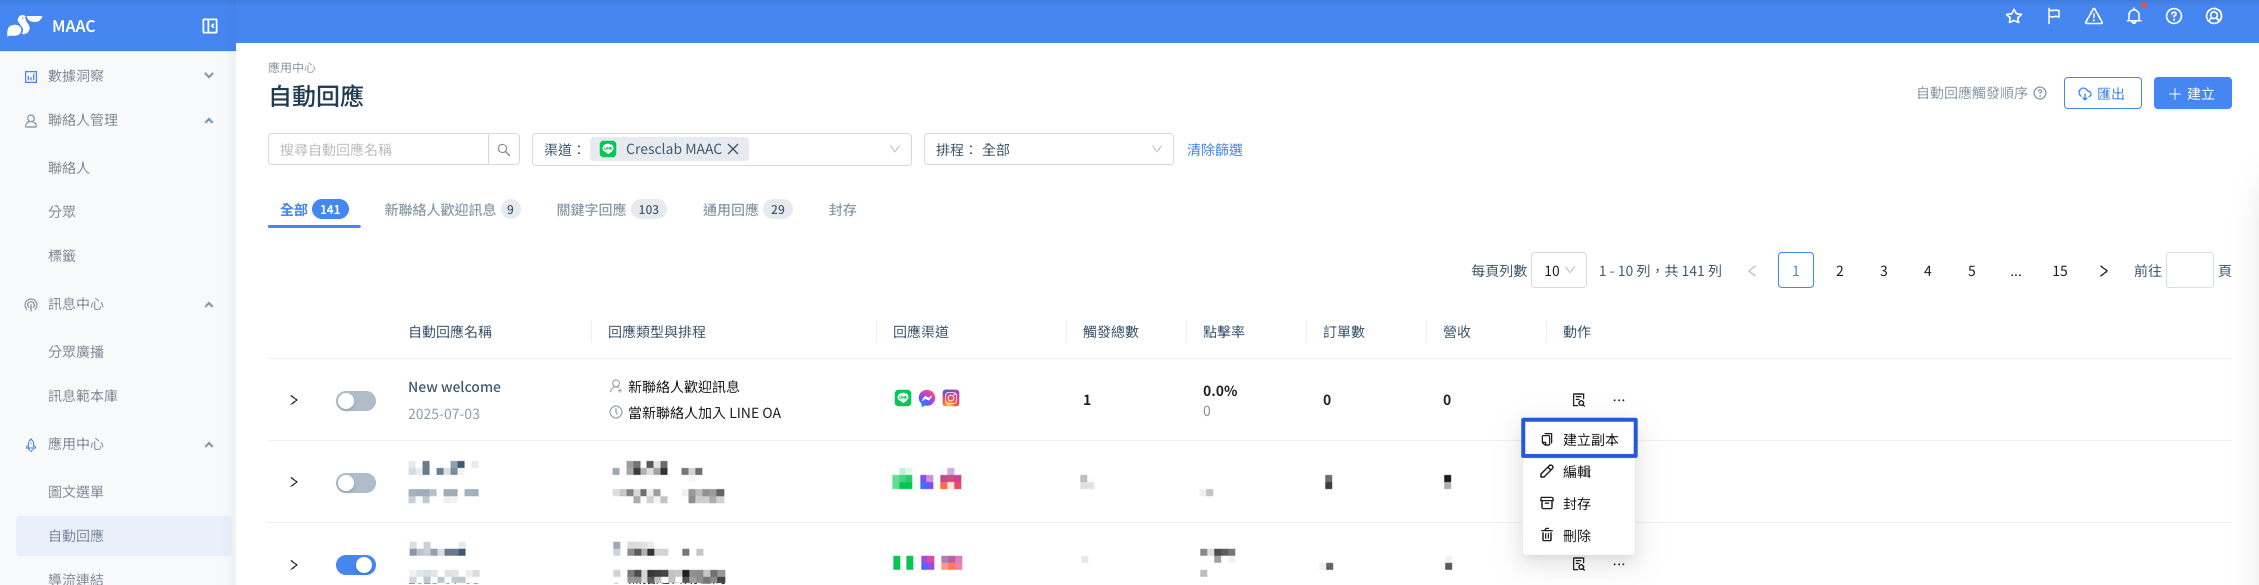Toggle the second row auto-reply switch
2259x585 pixels.
point(356,483)
